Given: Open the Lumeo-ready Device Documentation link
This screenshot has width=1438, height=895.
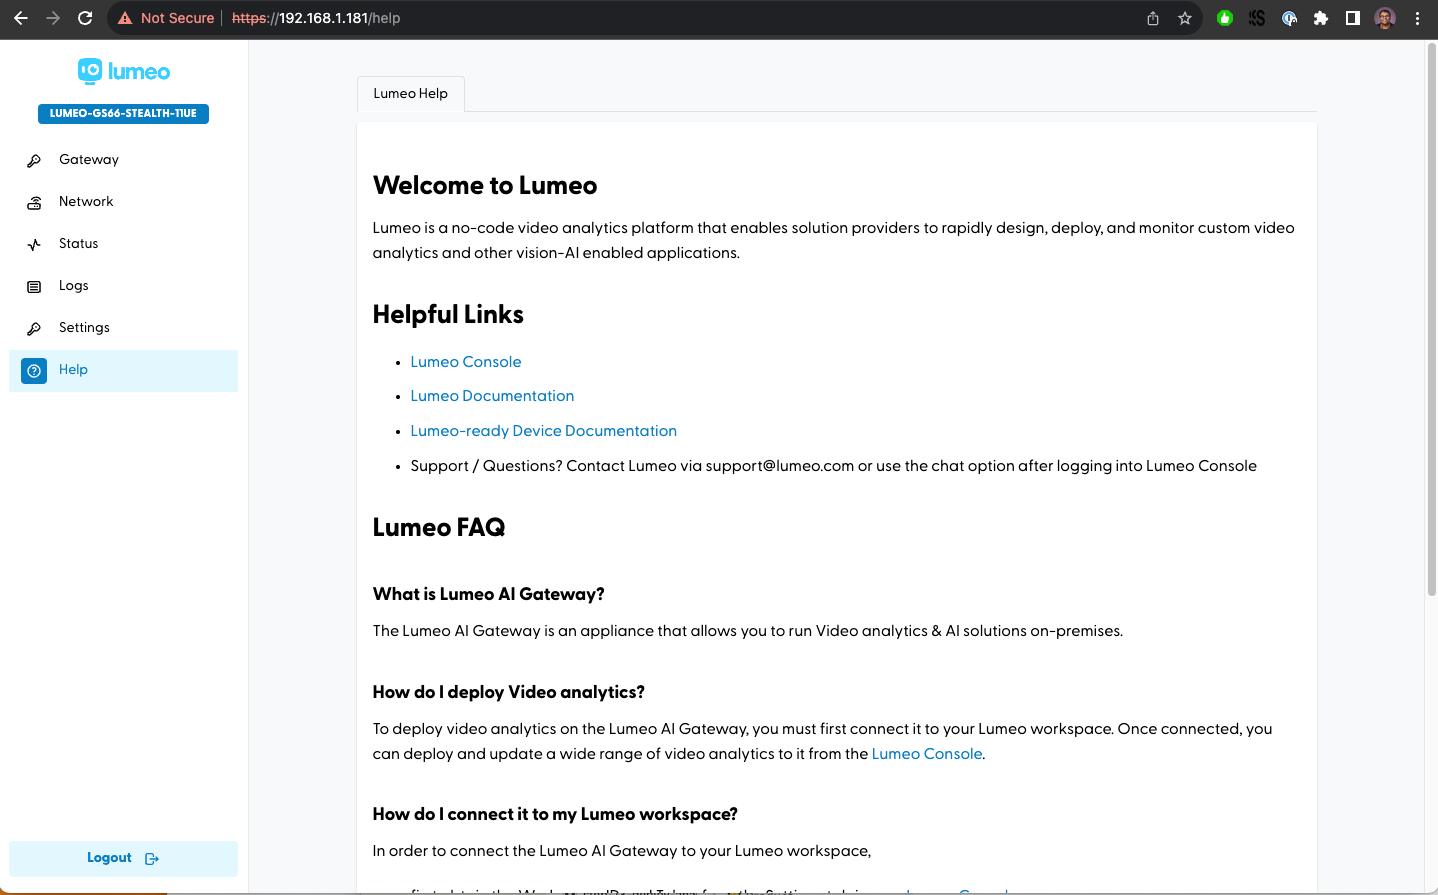Looking at the screenshot, I should (x=543, y=431).
